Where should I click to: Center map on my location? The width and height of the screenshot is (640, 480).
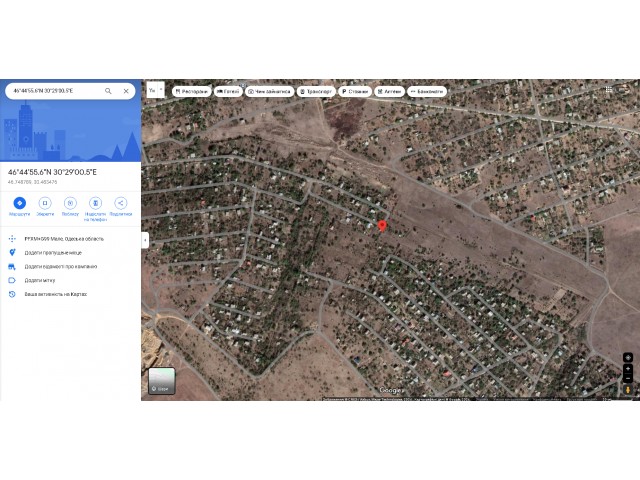point(628,358)
